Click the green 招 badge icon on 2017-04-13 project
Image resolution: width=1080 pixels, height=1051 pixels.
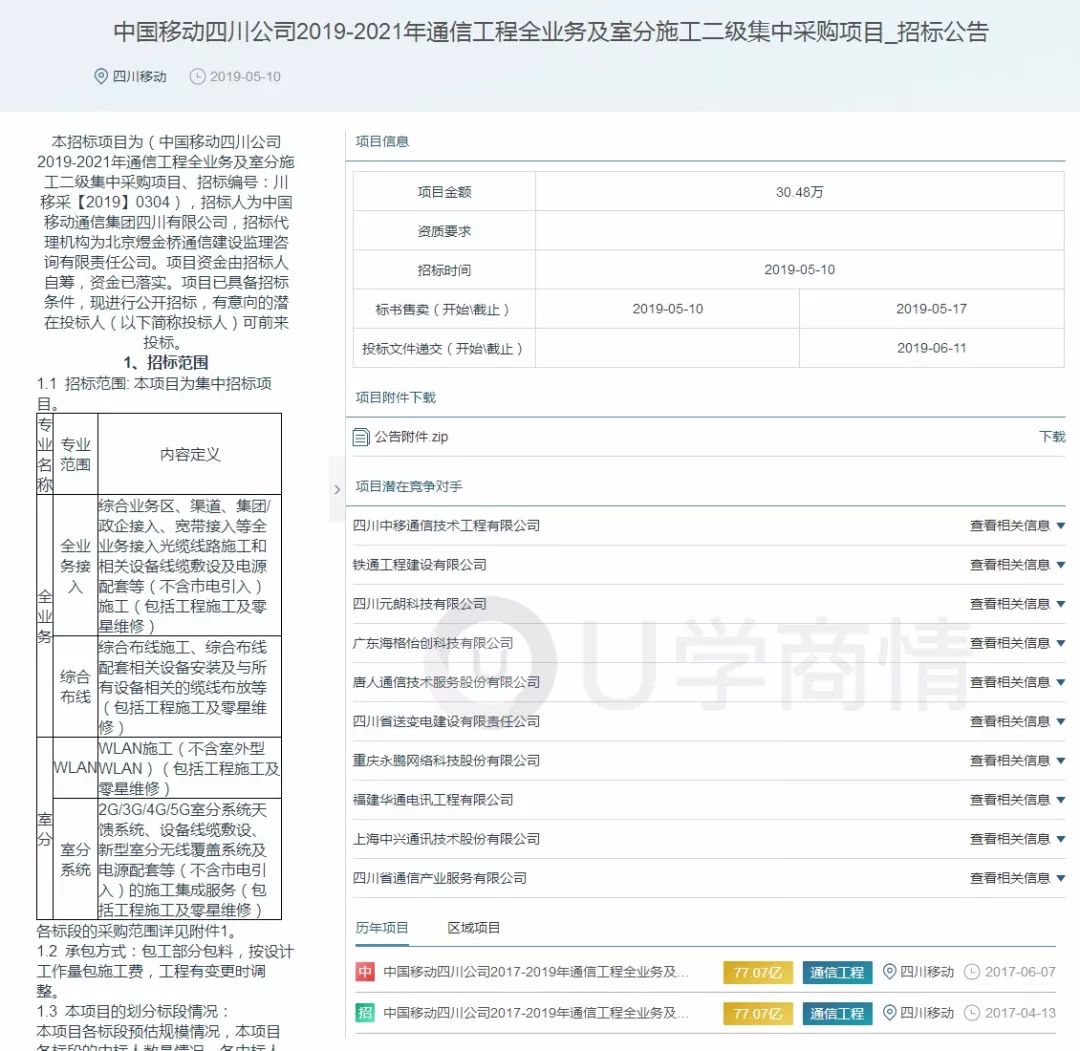[365, 1012]
